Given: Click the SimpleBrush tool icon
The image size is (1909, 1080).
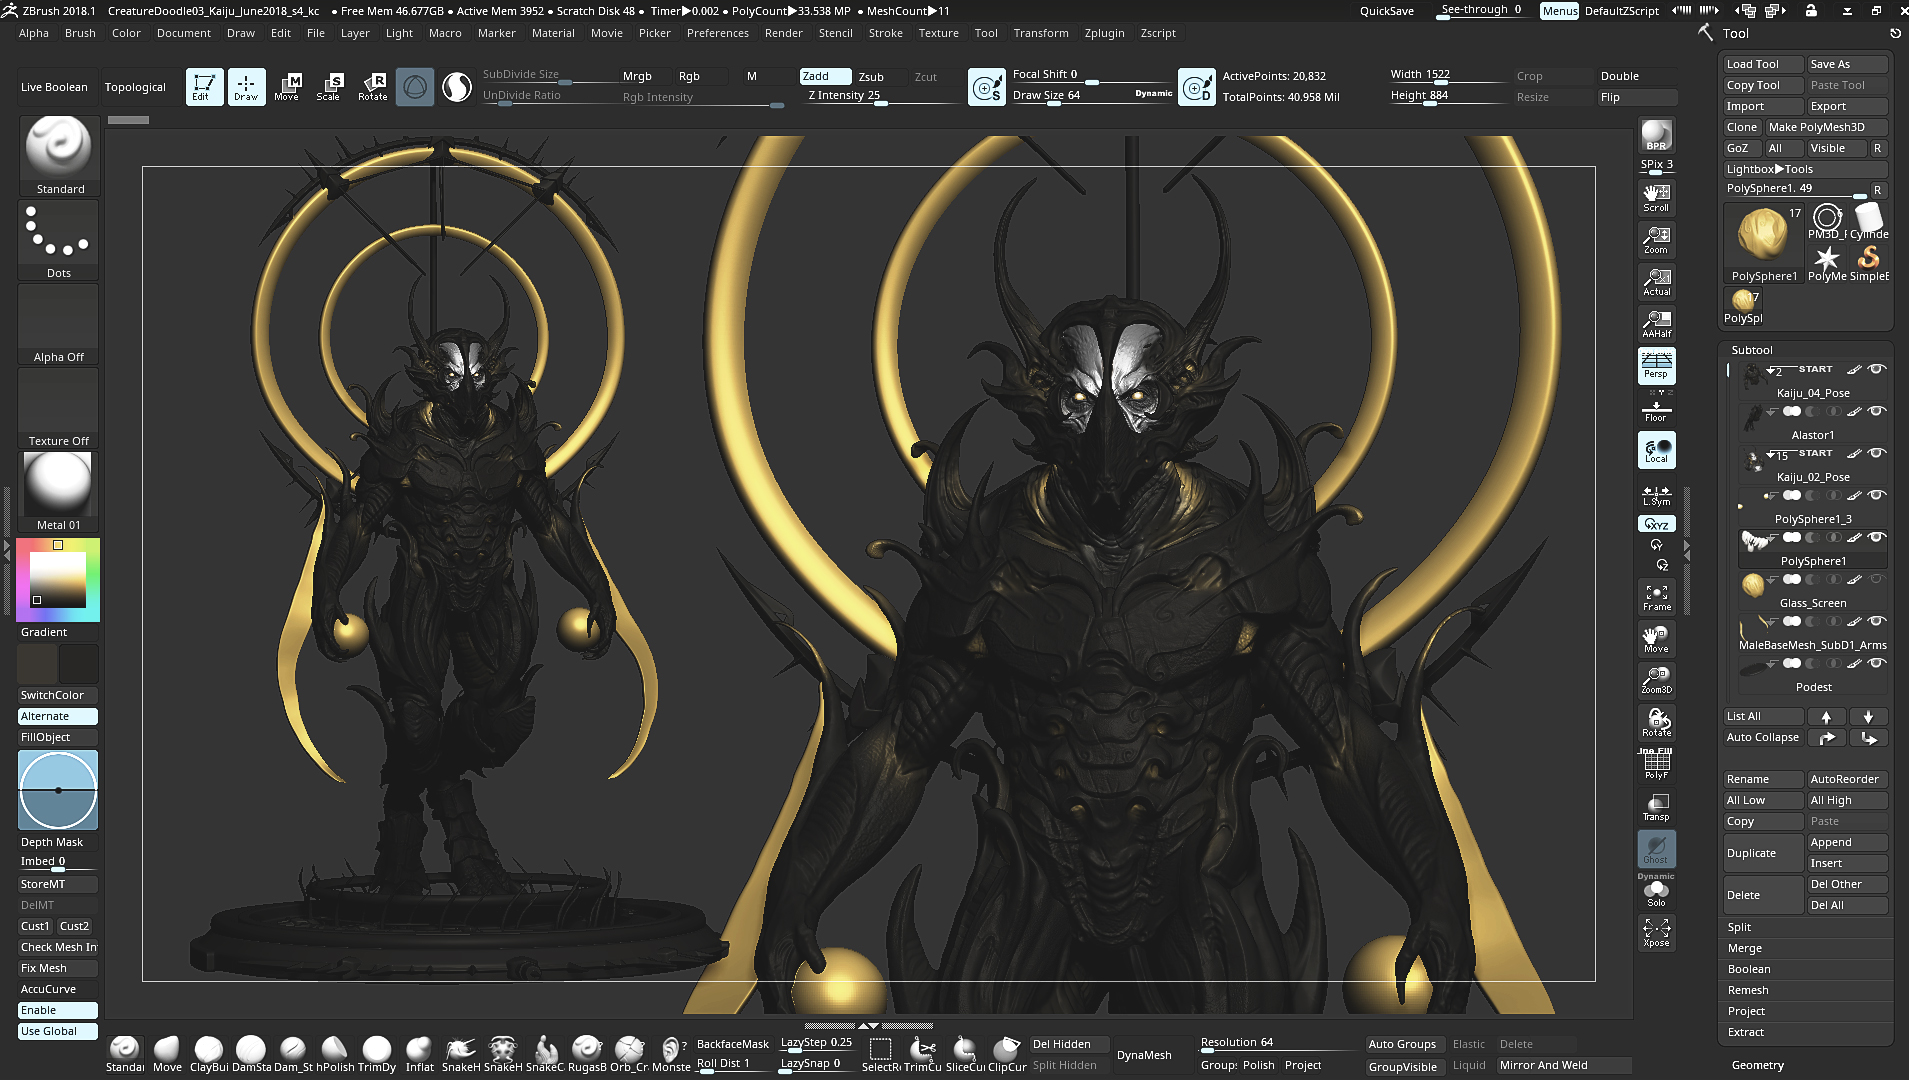Looking at the screenshot, I should click(x=1868, y=262).
